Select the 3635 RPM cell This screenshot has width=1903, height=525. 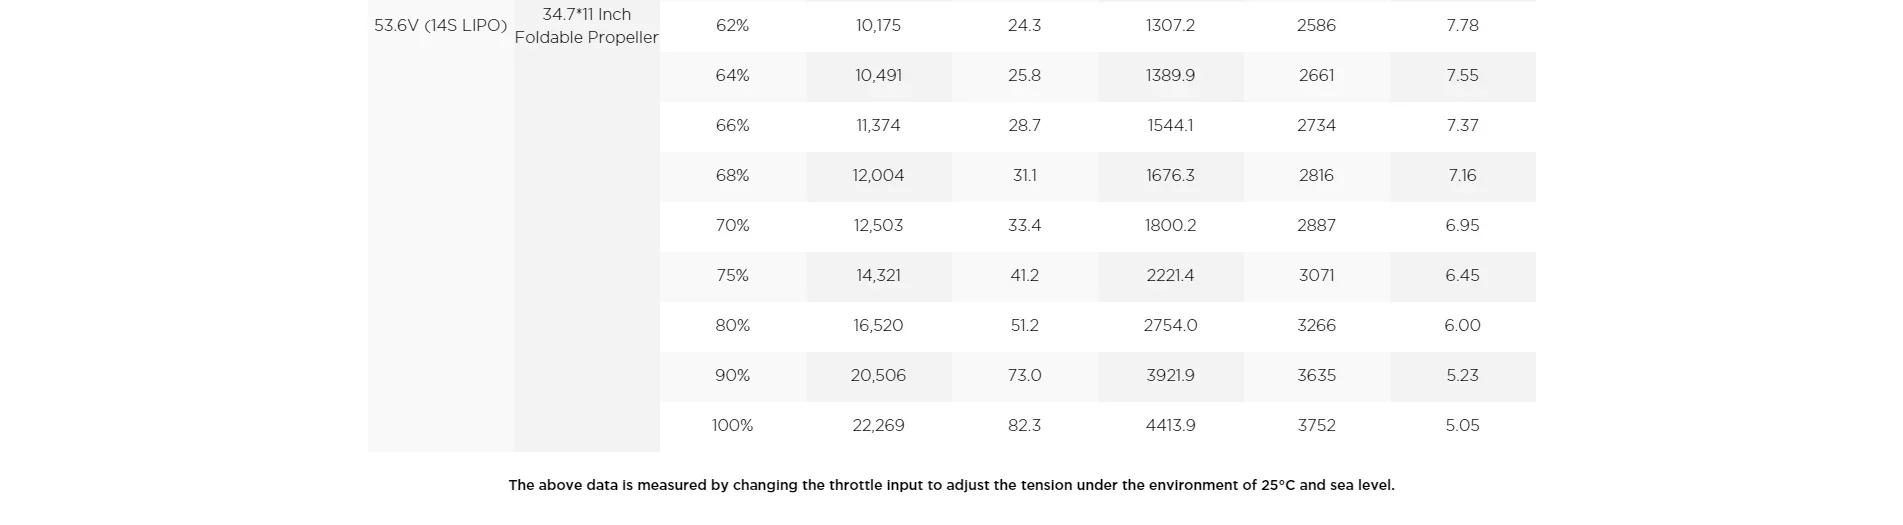pos(1317,376)
